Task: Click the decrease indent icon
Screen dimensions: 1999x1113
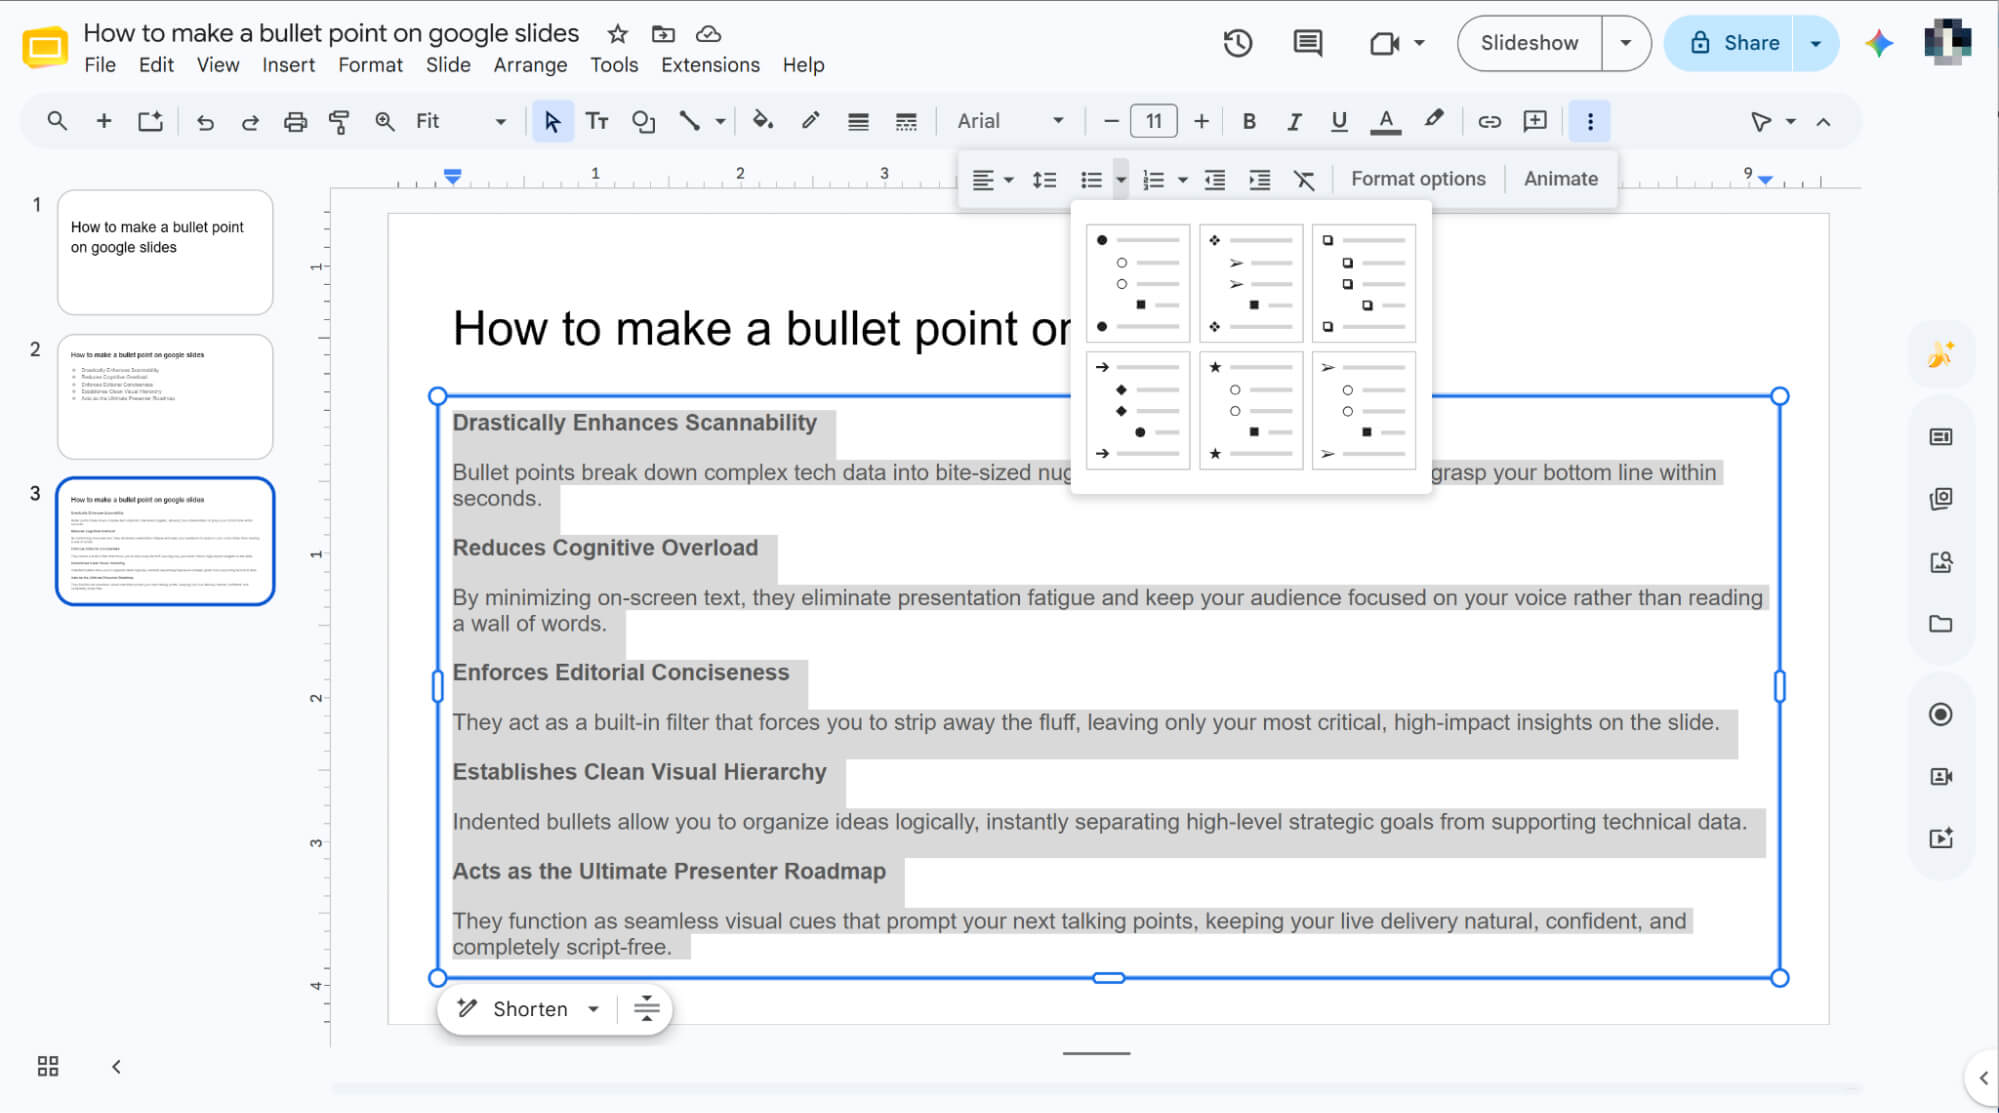Action: pyautogui.click(x=1215, y=180)
